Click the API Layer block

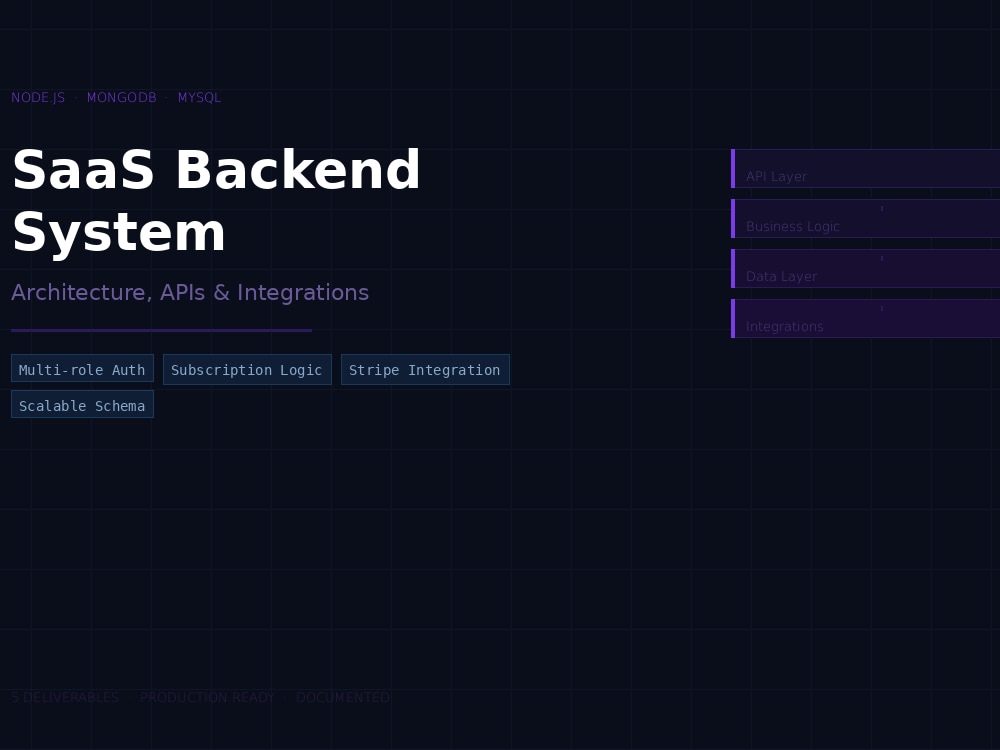click(865, 168)
